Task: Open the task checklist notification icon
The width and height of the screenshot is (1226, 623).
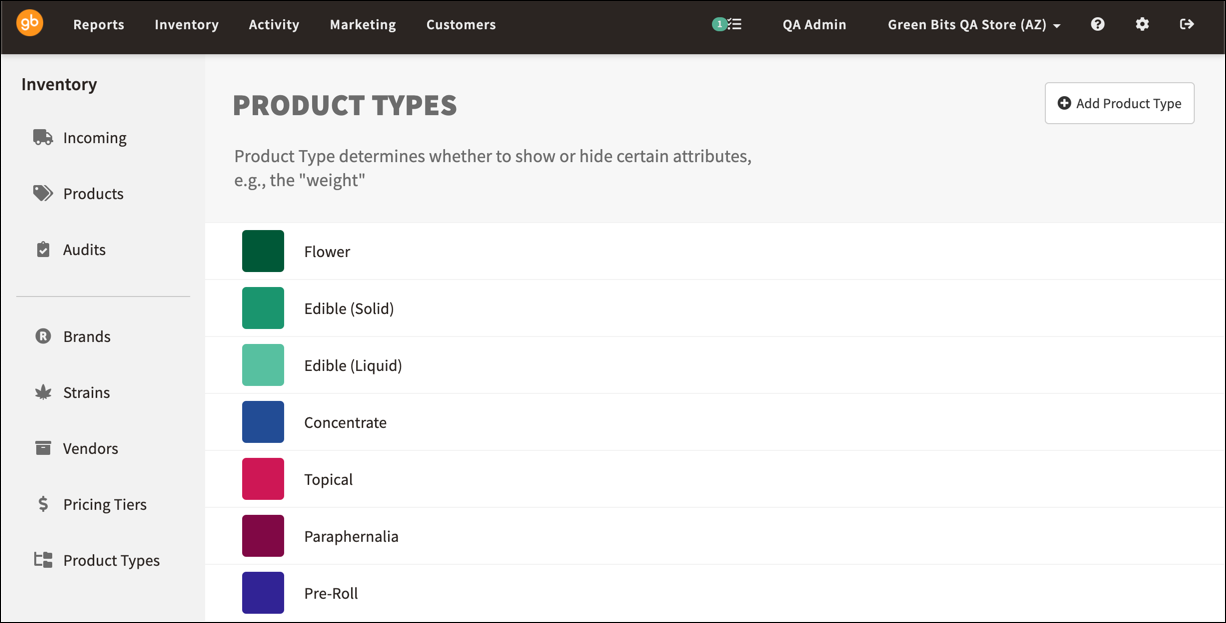Action: [727, 24]
